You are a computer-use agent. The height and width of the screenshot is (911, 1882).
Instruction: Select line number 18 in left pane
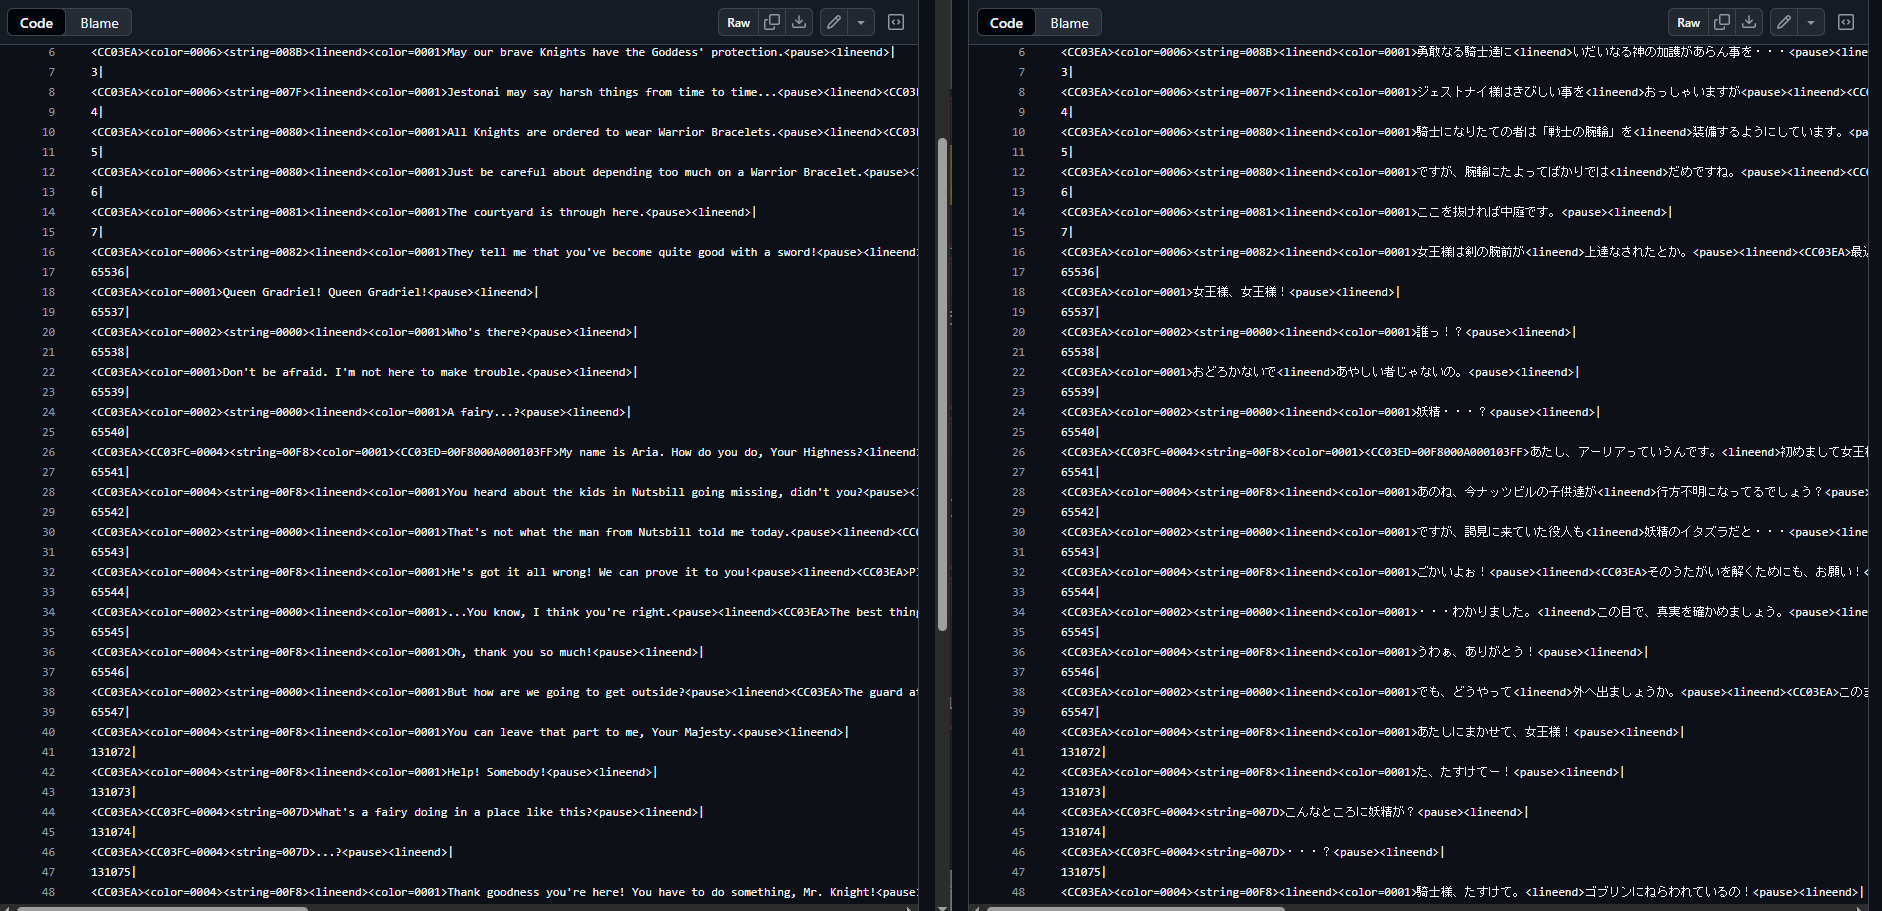[49, 292]
